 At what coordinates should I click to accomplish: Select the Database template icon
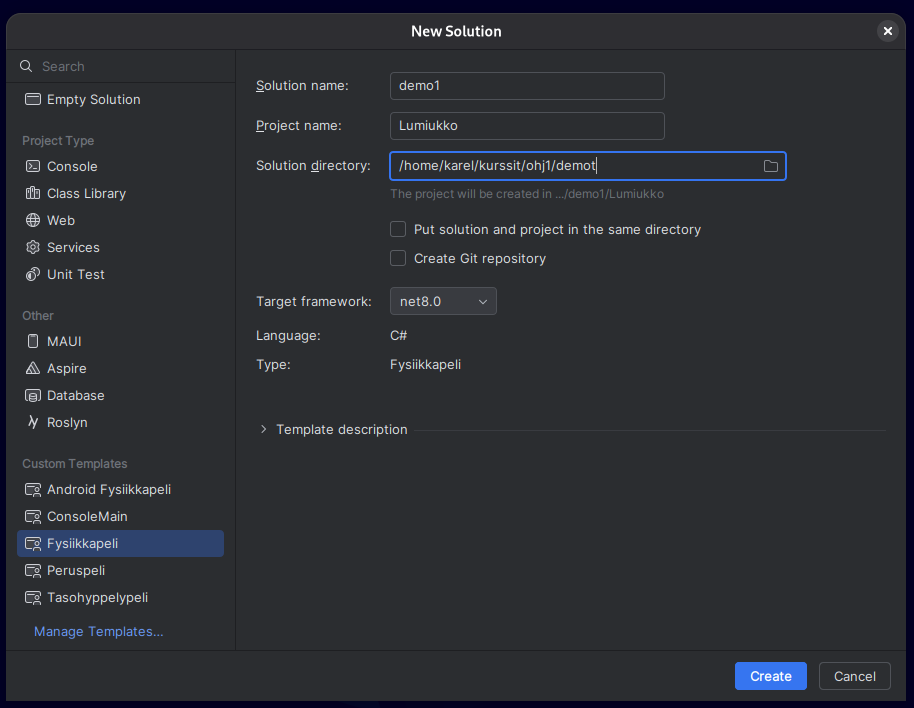pyautogui.click(x=33, y=395)
